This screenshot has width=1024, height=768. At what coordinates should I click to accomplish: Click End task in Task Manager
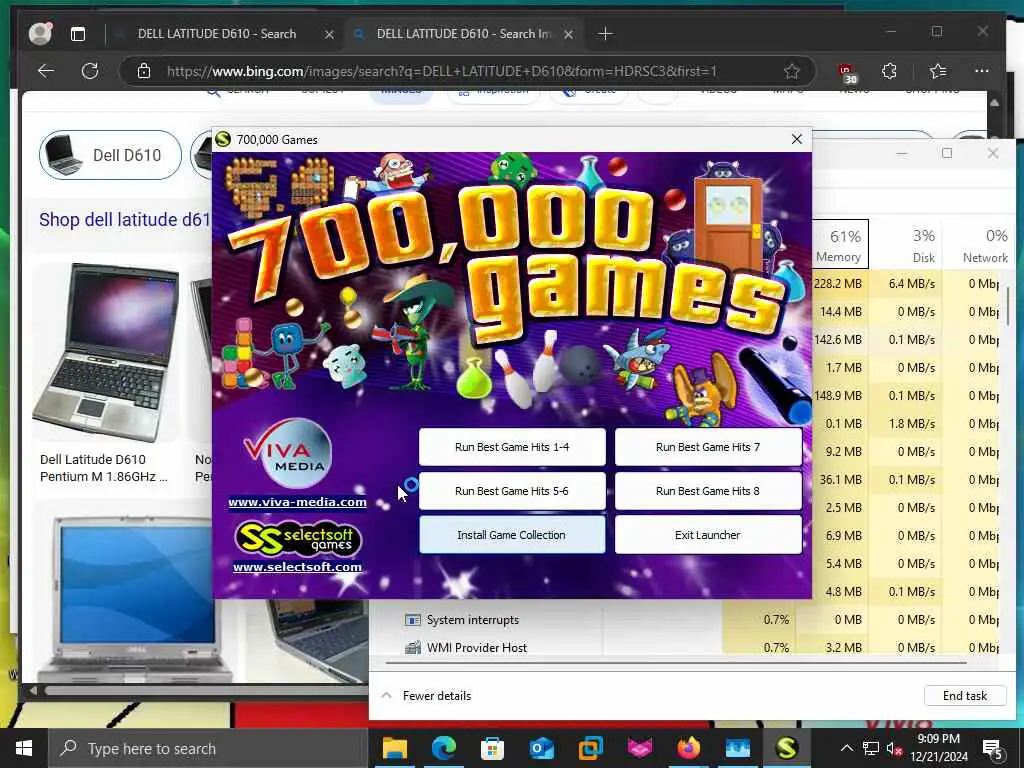pyautogui.click(x=965, y=696)
